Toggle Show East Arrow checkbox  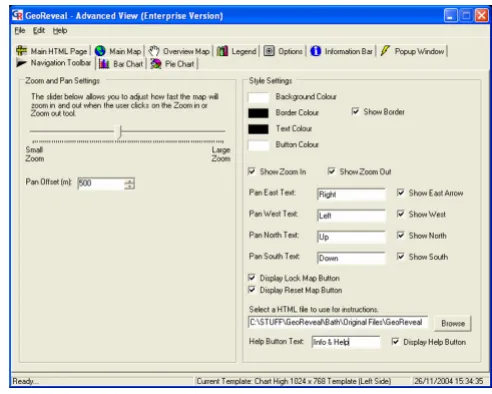[x=401, y=193]
